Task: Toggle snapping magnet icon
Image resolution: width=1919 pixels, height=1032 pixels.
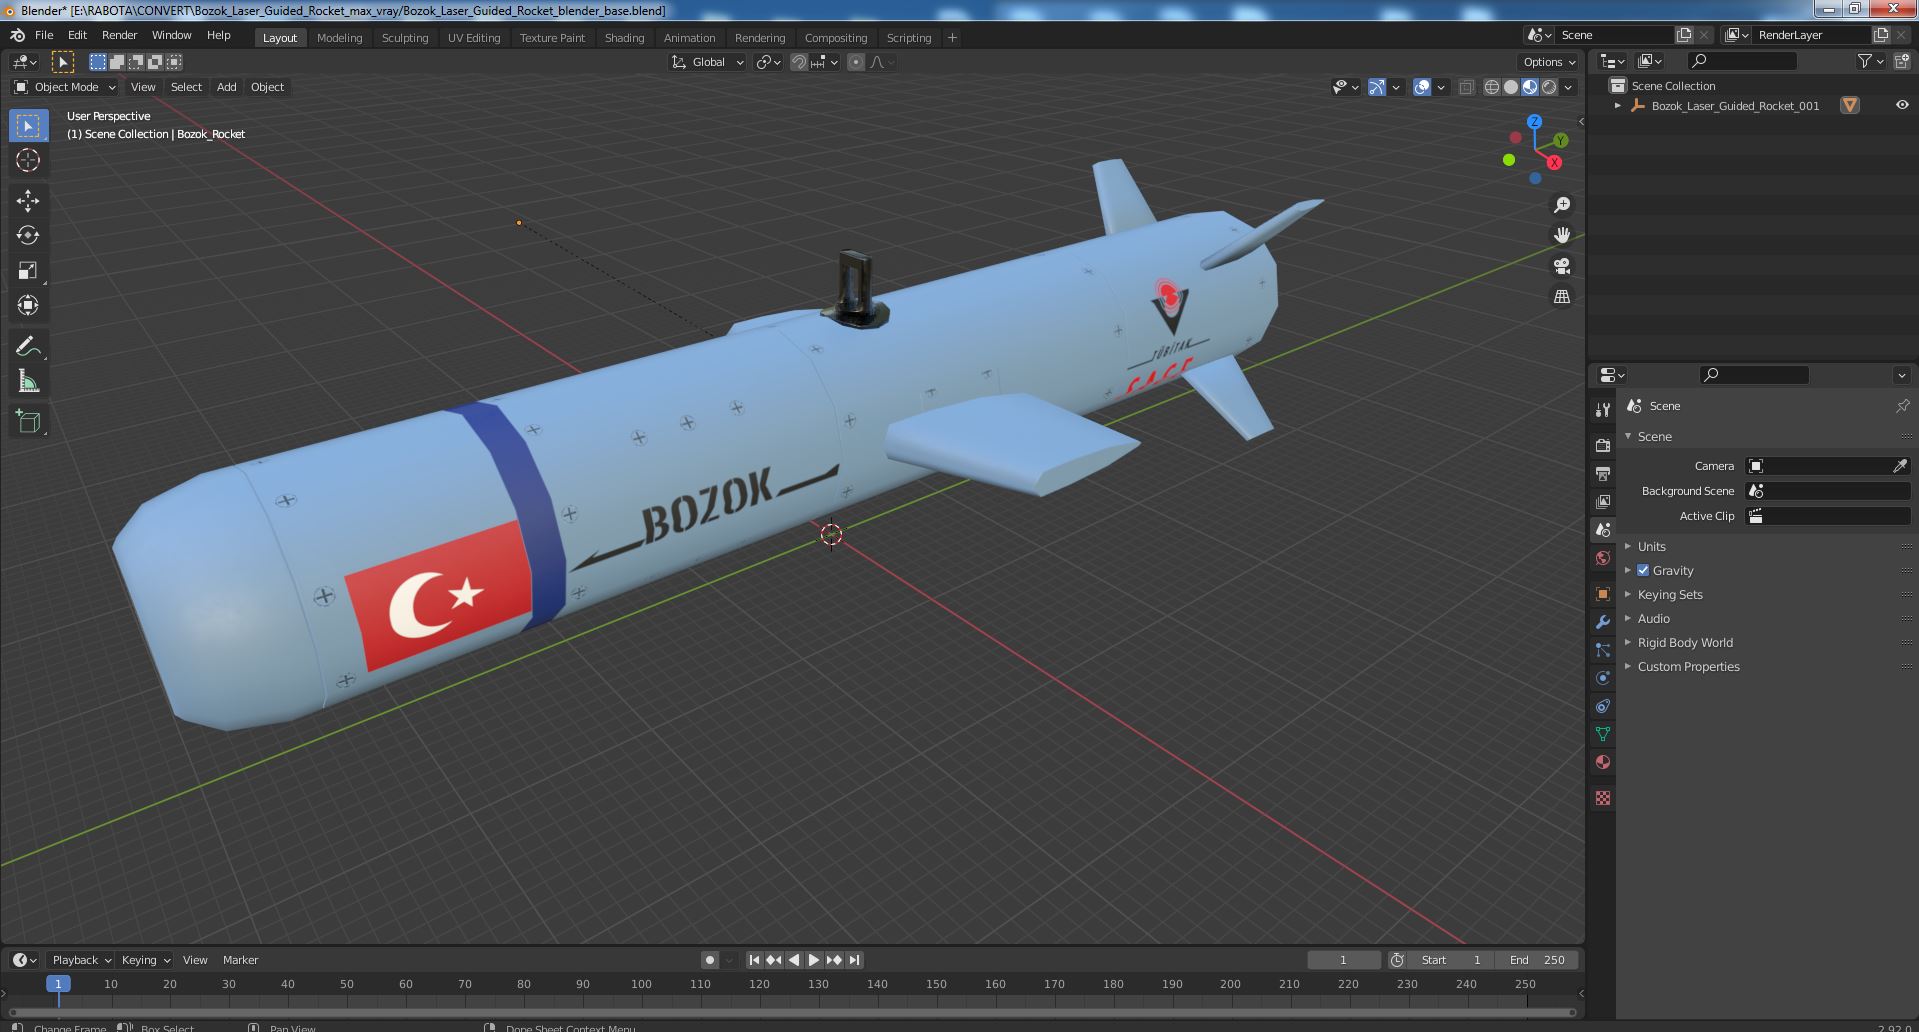Action: click(x=799, y=62)
